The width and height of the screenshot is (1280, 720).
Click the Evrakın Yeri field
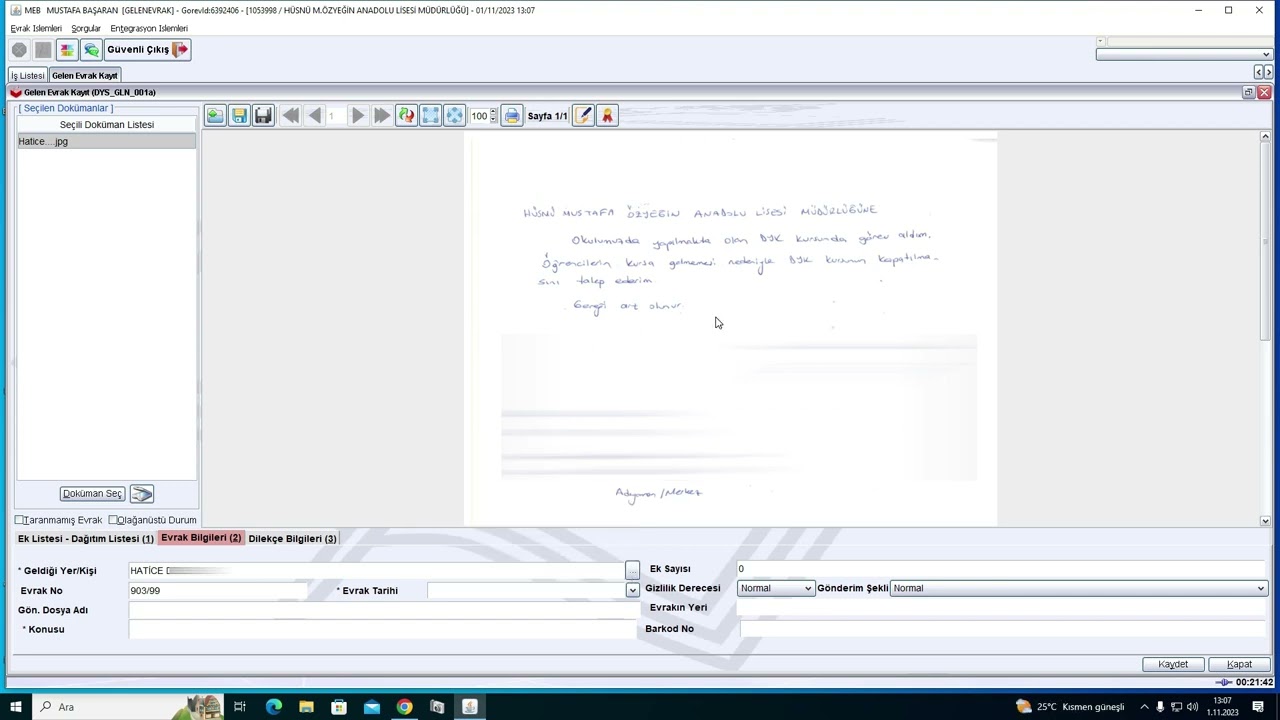[1002, 608]
